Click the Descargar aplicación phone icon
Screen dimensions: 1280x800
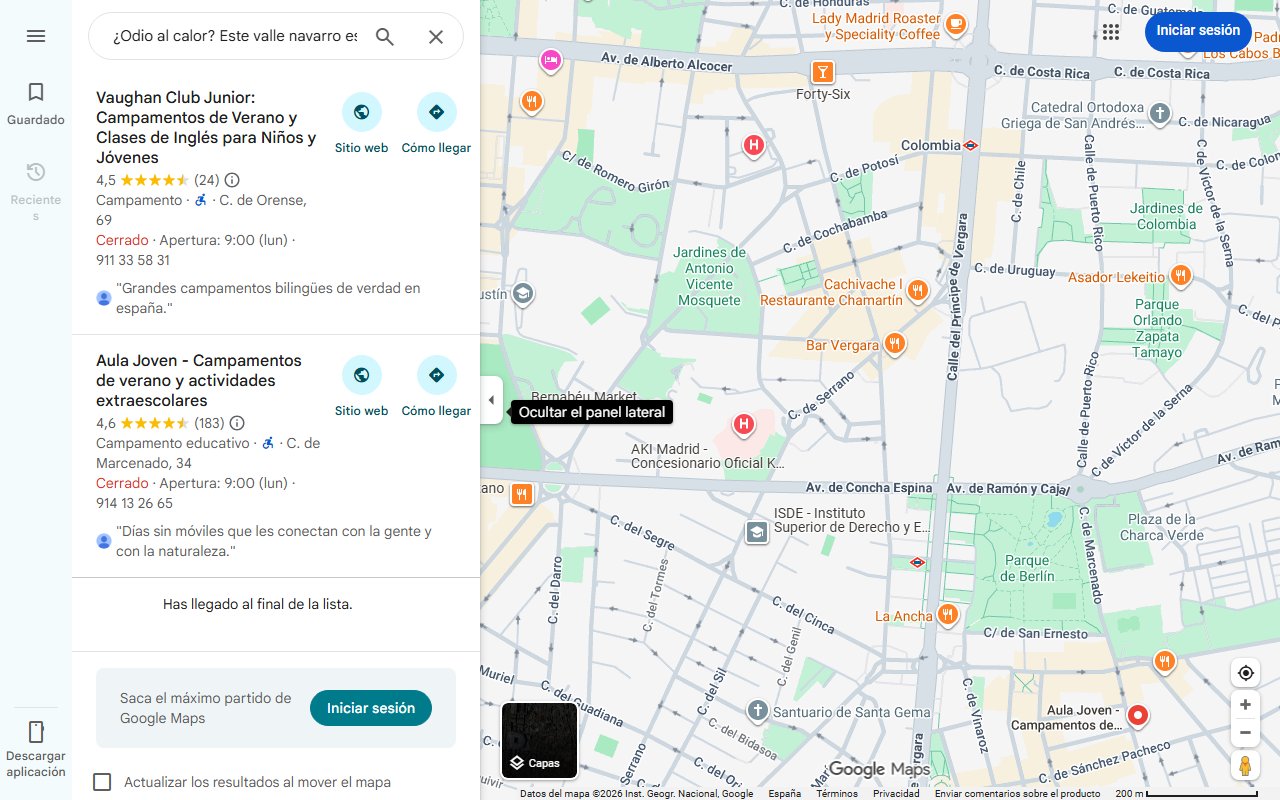click(x=36, y=732)
